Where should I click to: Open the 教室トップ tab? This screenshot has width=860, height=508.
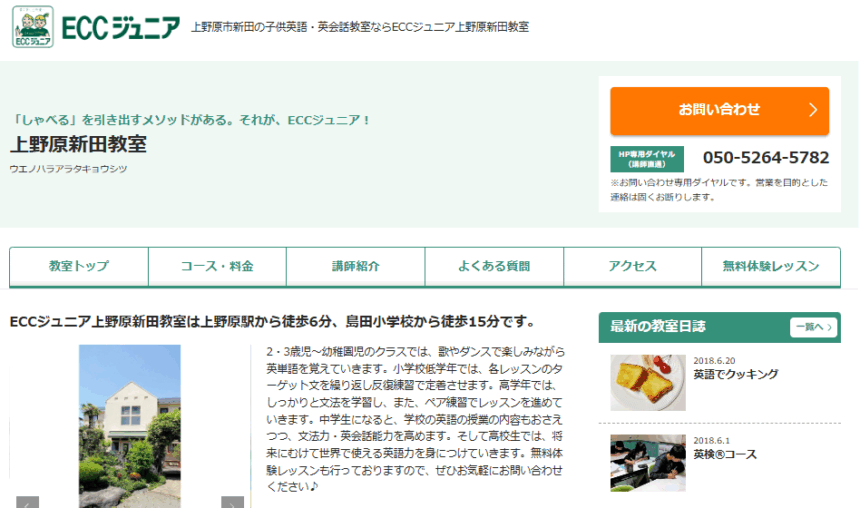79,267
